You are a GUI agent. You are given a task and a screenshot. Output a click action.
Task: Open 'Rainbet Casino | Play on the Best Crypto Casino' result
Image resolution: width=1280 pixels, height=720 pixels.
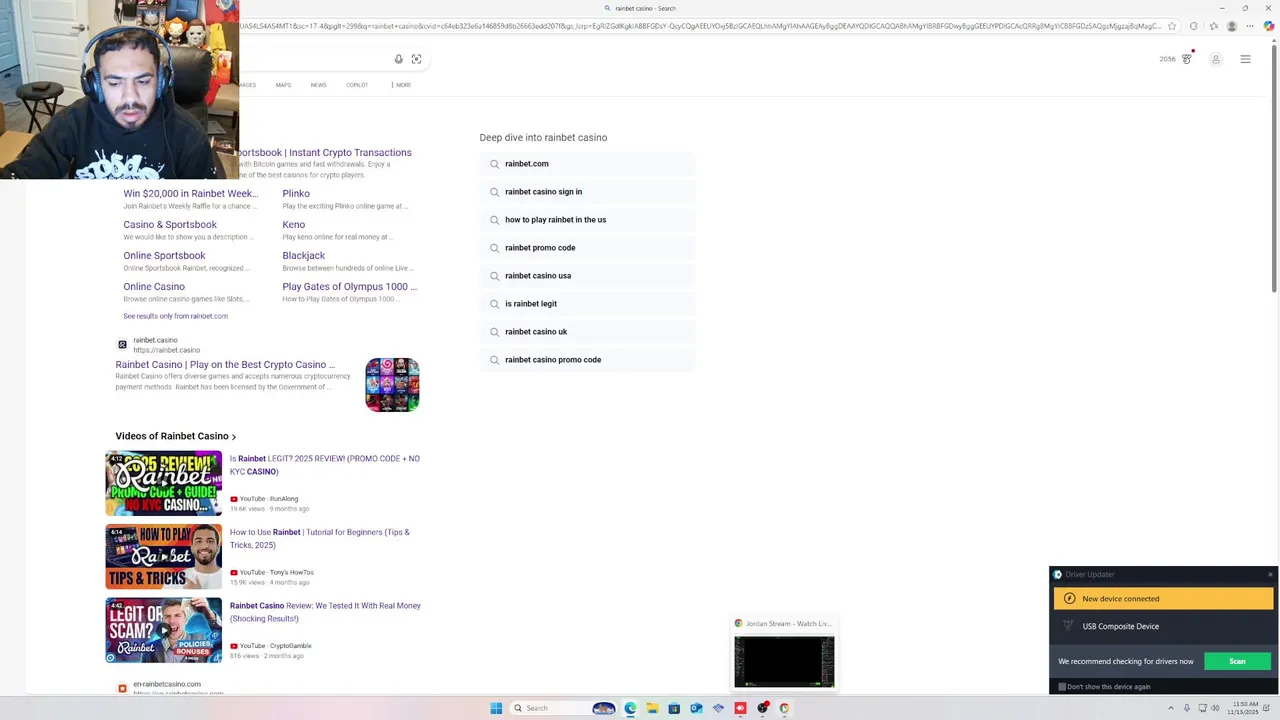coord(225,365)
